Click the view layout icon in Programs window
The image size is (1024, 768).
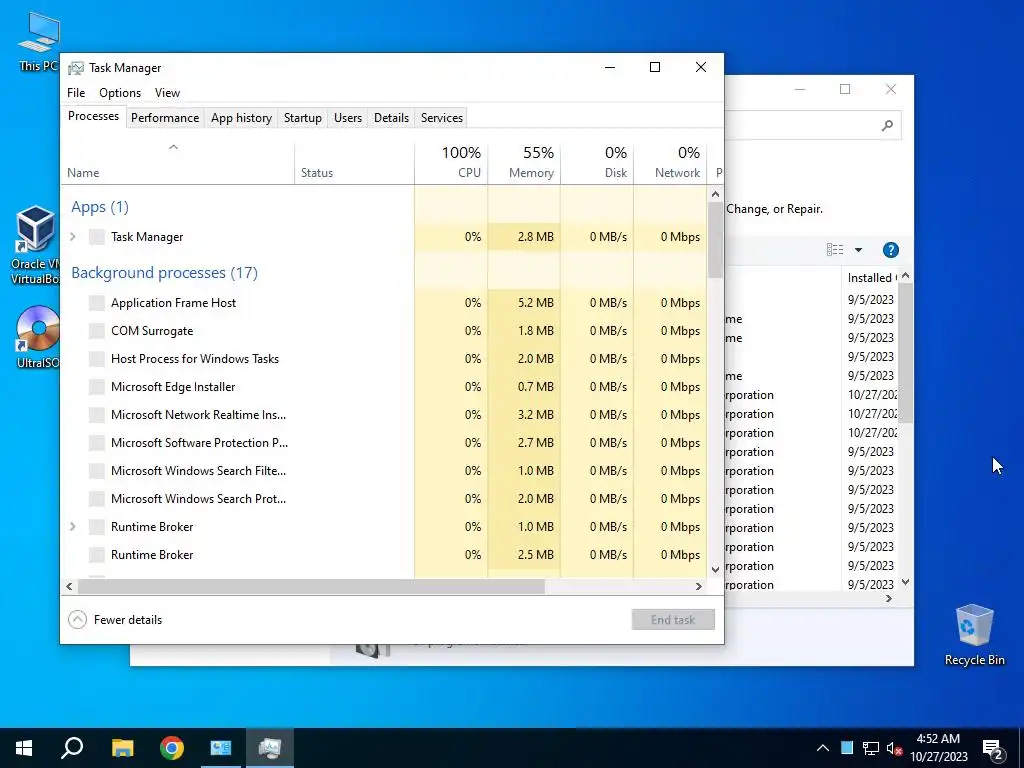[835, 249]
